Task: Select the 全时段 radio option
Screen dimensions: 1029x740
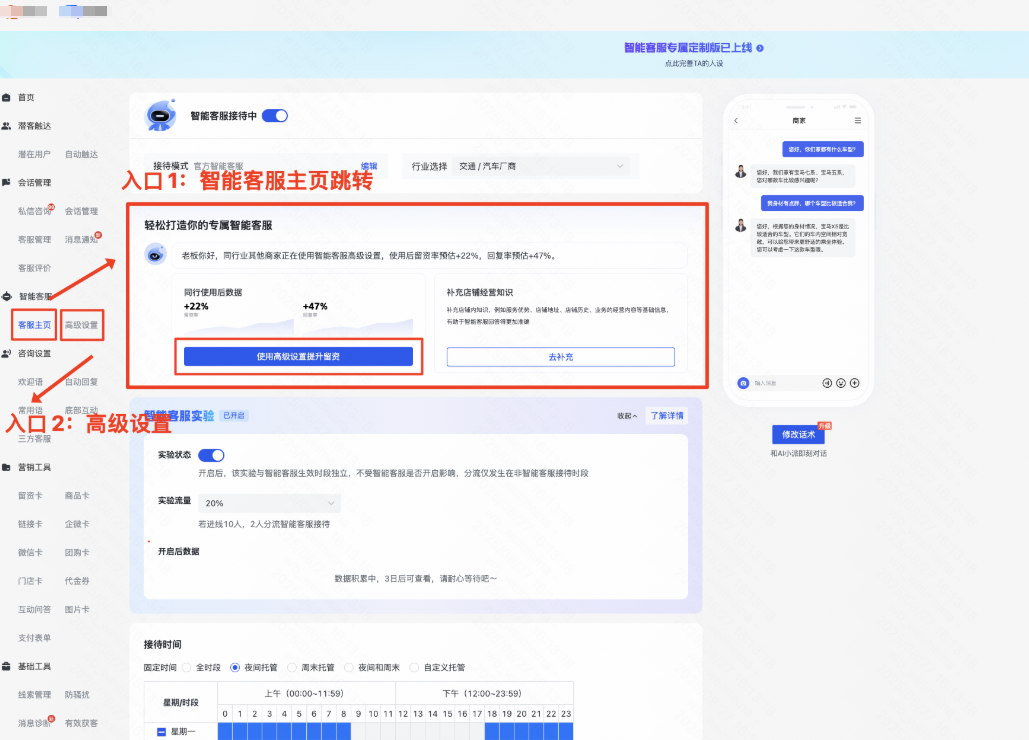Action: (x=198, y=667)
